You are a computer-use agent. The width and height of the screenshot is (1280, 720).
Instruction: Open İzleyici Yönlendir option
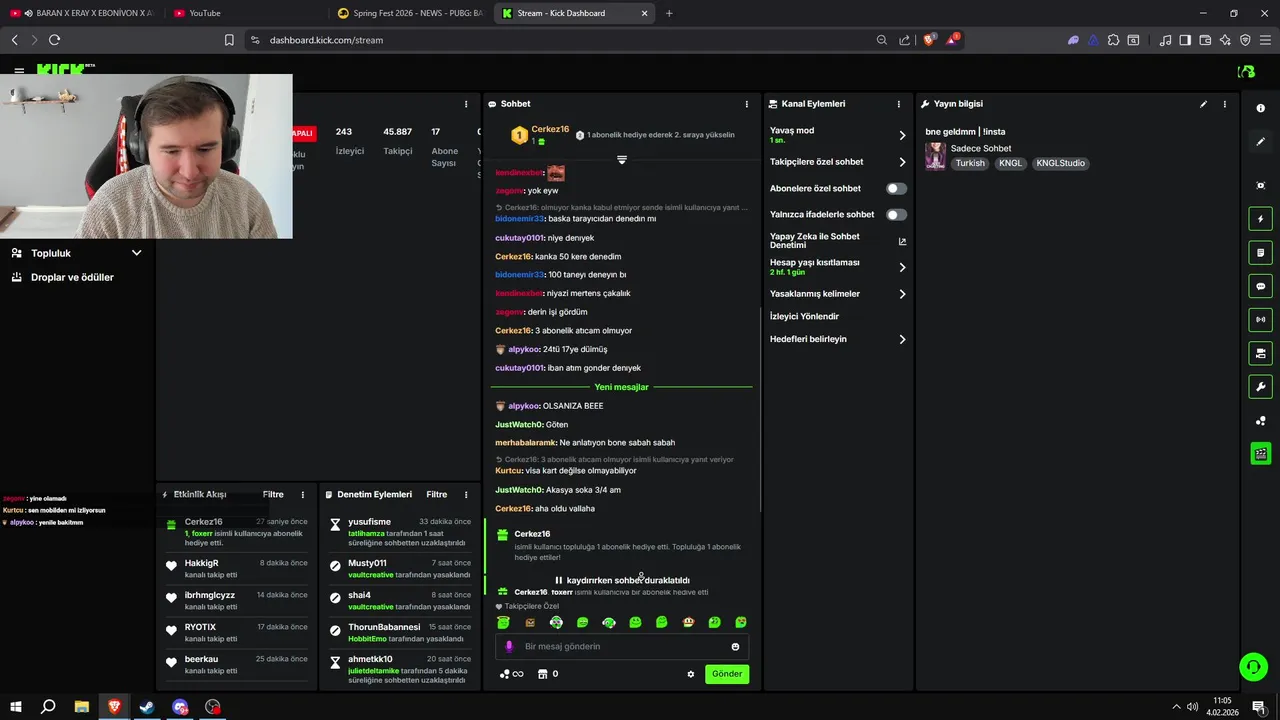pyautogui.click(x=804, y=316)
